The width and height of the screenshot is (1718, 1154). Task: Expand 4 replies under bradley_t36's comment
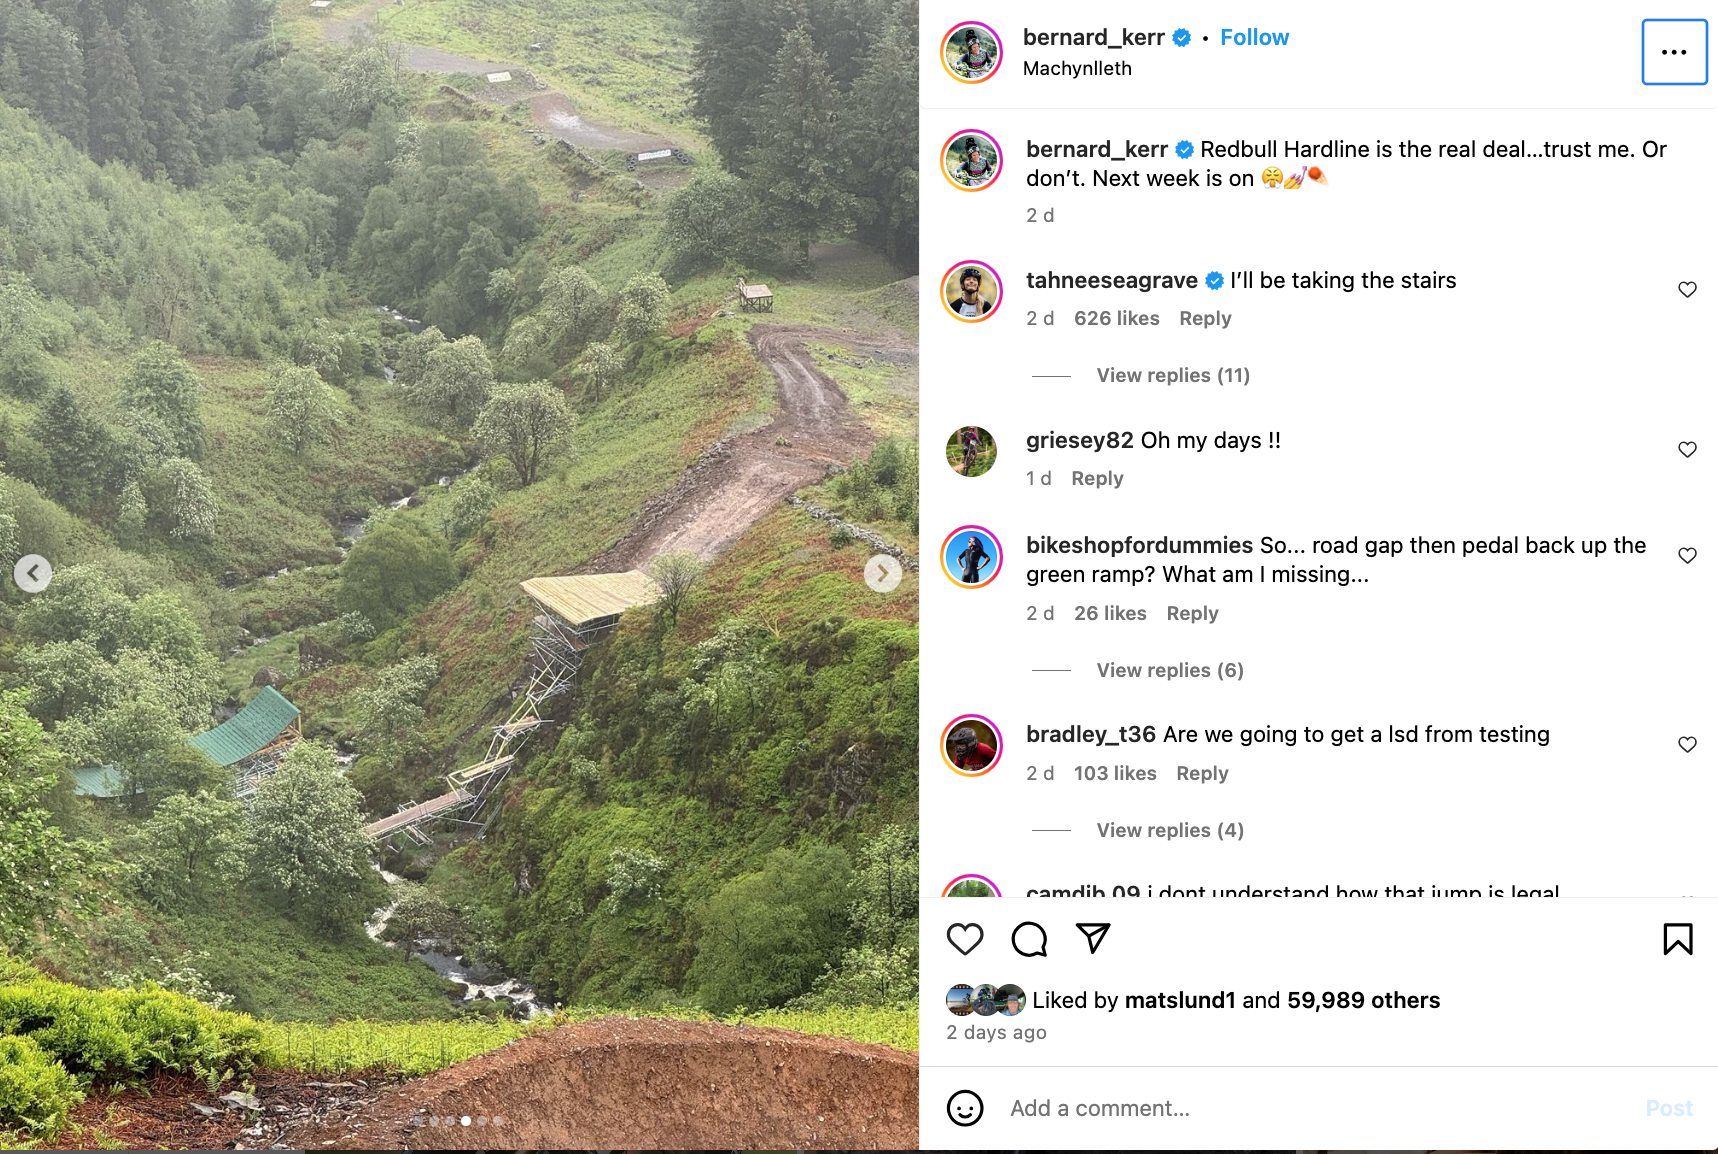[x=1169, y=830]
